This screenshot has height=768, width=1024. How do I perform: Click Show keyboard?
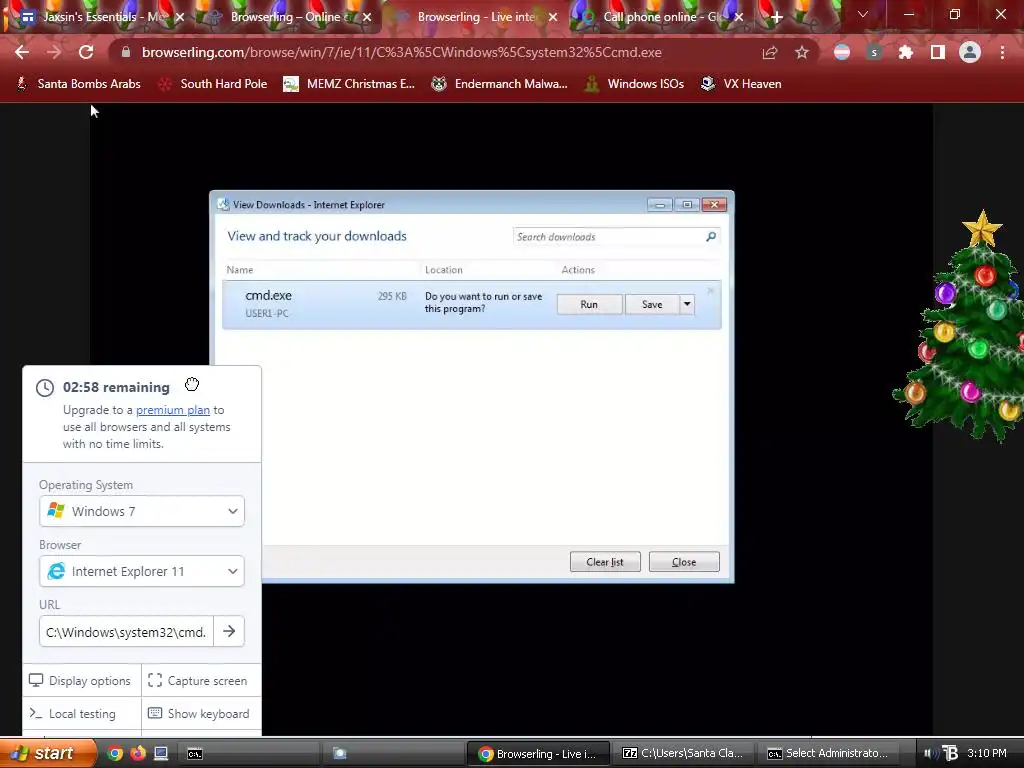[199, 714]
